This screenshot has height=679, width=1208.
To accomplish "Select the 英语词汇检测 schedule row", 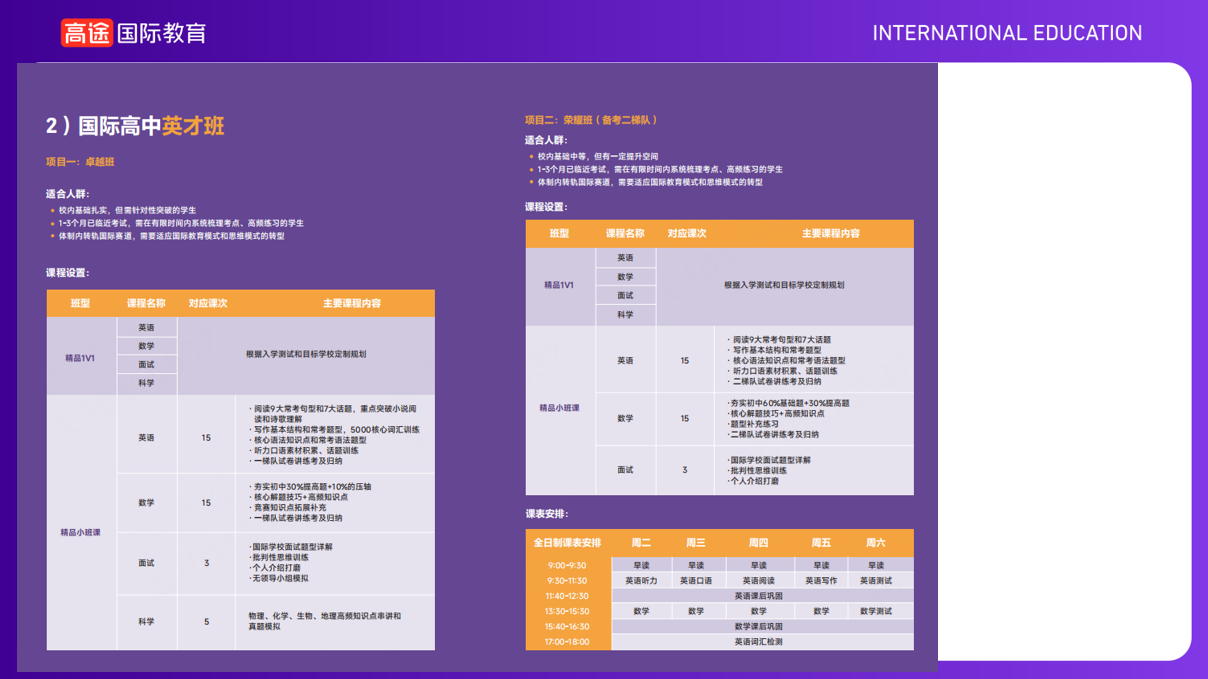I will 758,642.
